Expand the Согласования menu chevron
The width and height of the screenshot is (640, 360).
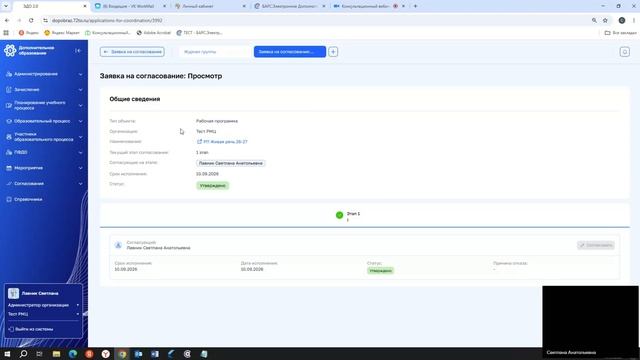(80, 184)
